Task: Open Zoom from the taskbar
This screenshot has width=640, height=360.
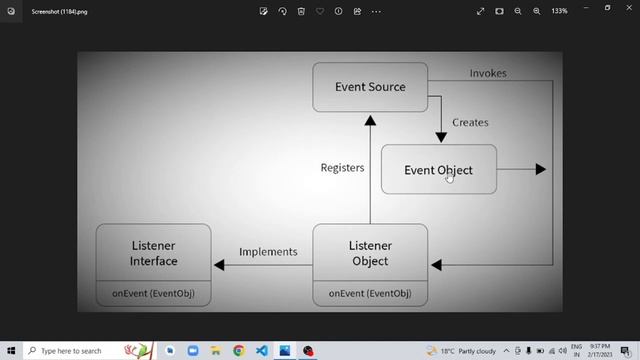Action: (193, 351)
